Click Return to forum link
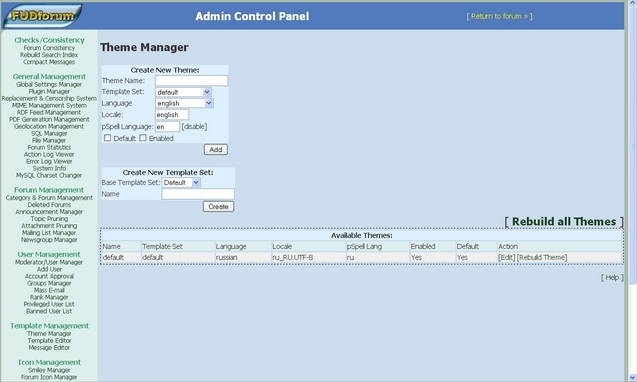 [x=499, y=16]
